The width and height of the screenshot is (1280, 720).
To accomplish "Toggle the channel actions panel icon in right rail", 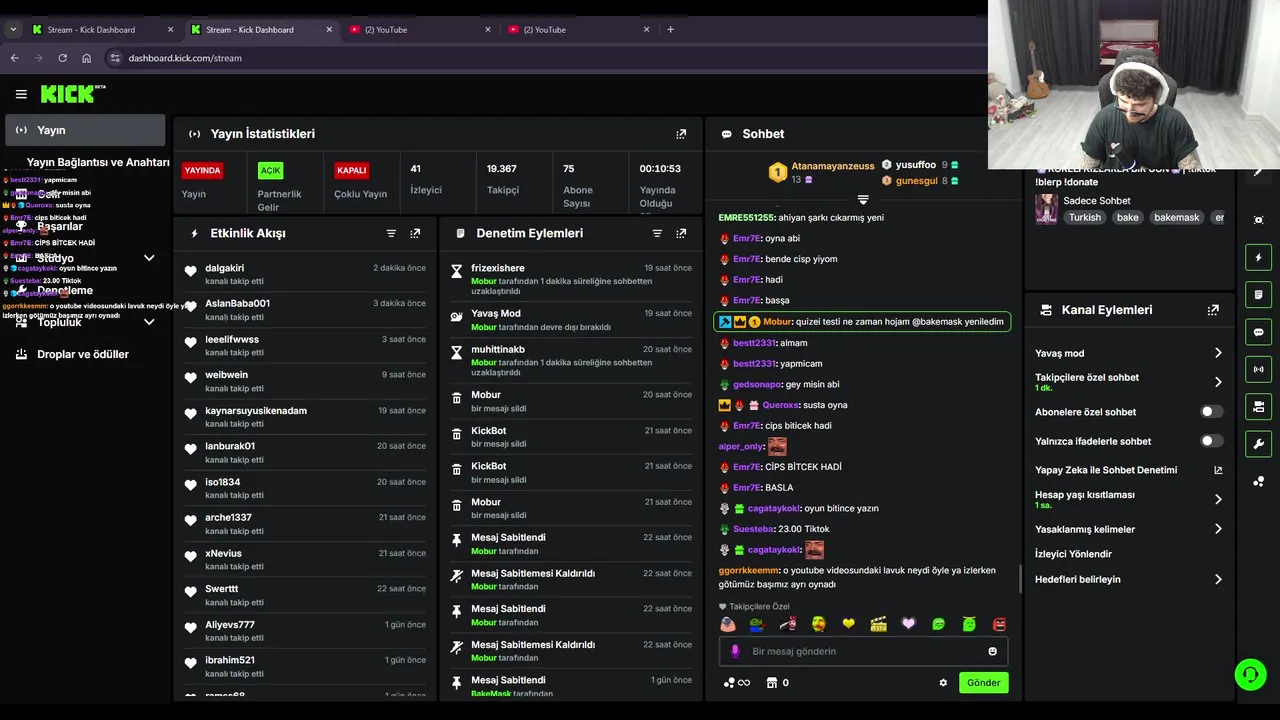I will point(1258,407).
